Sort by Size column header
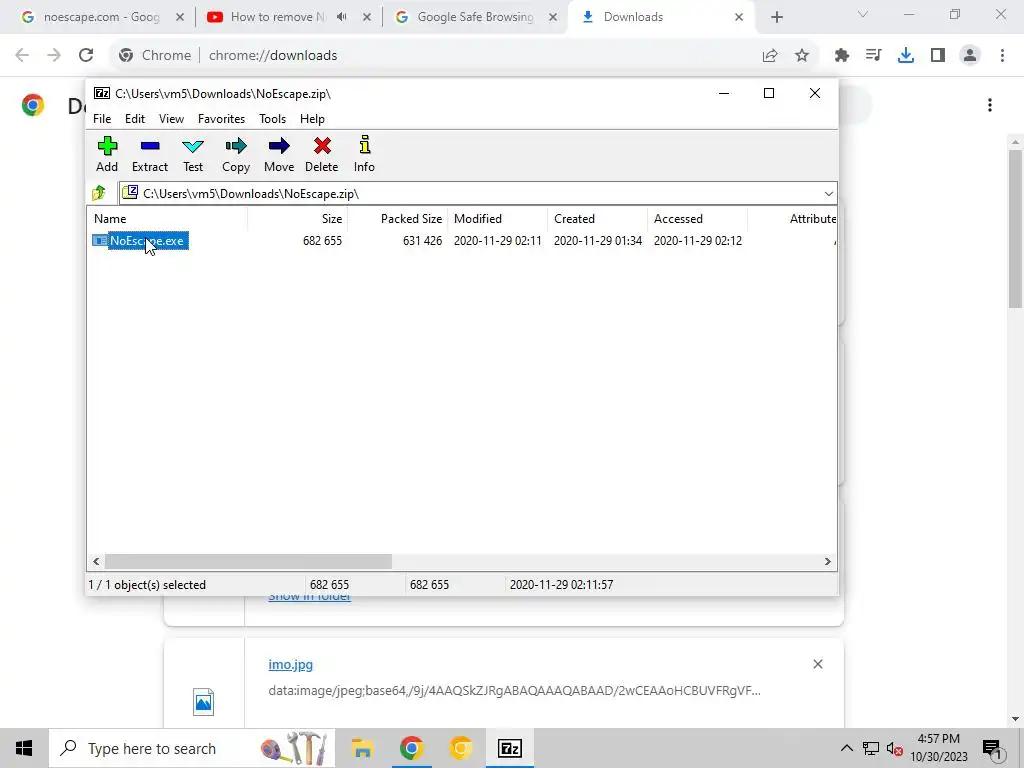 click(x=297, y=219)
